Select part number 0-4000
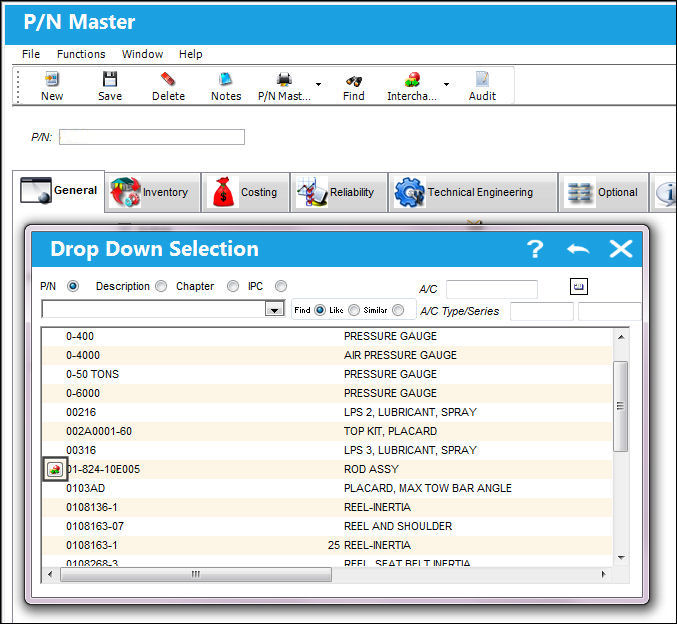This screenshot has width=677, height=624. click(x=83, y=355)
